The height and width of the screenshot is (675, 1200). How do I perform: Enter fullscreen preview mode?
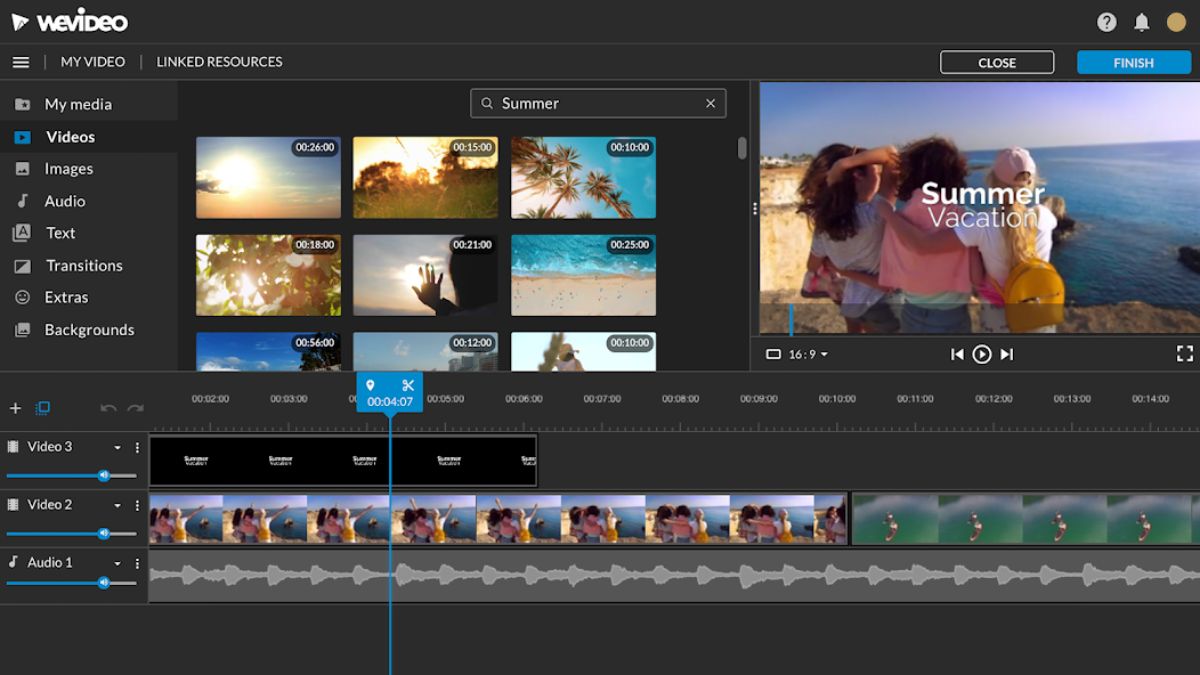coord(1185,353)
